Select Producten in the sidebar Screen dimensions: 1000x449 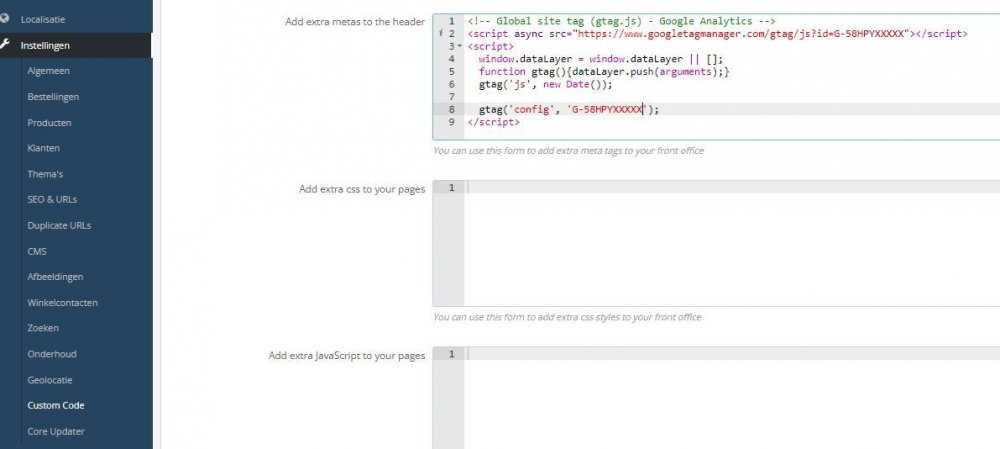pos(49,123)
